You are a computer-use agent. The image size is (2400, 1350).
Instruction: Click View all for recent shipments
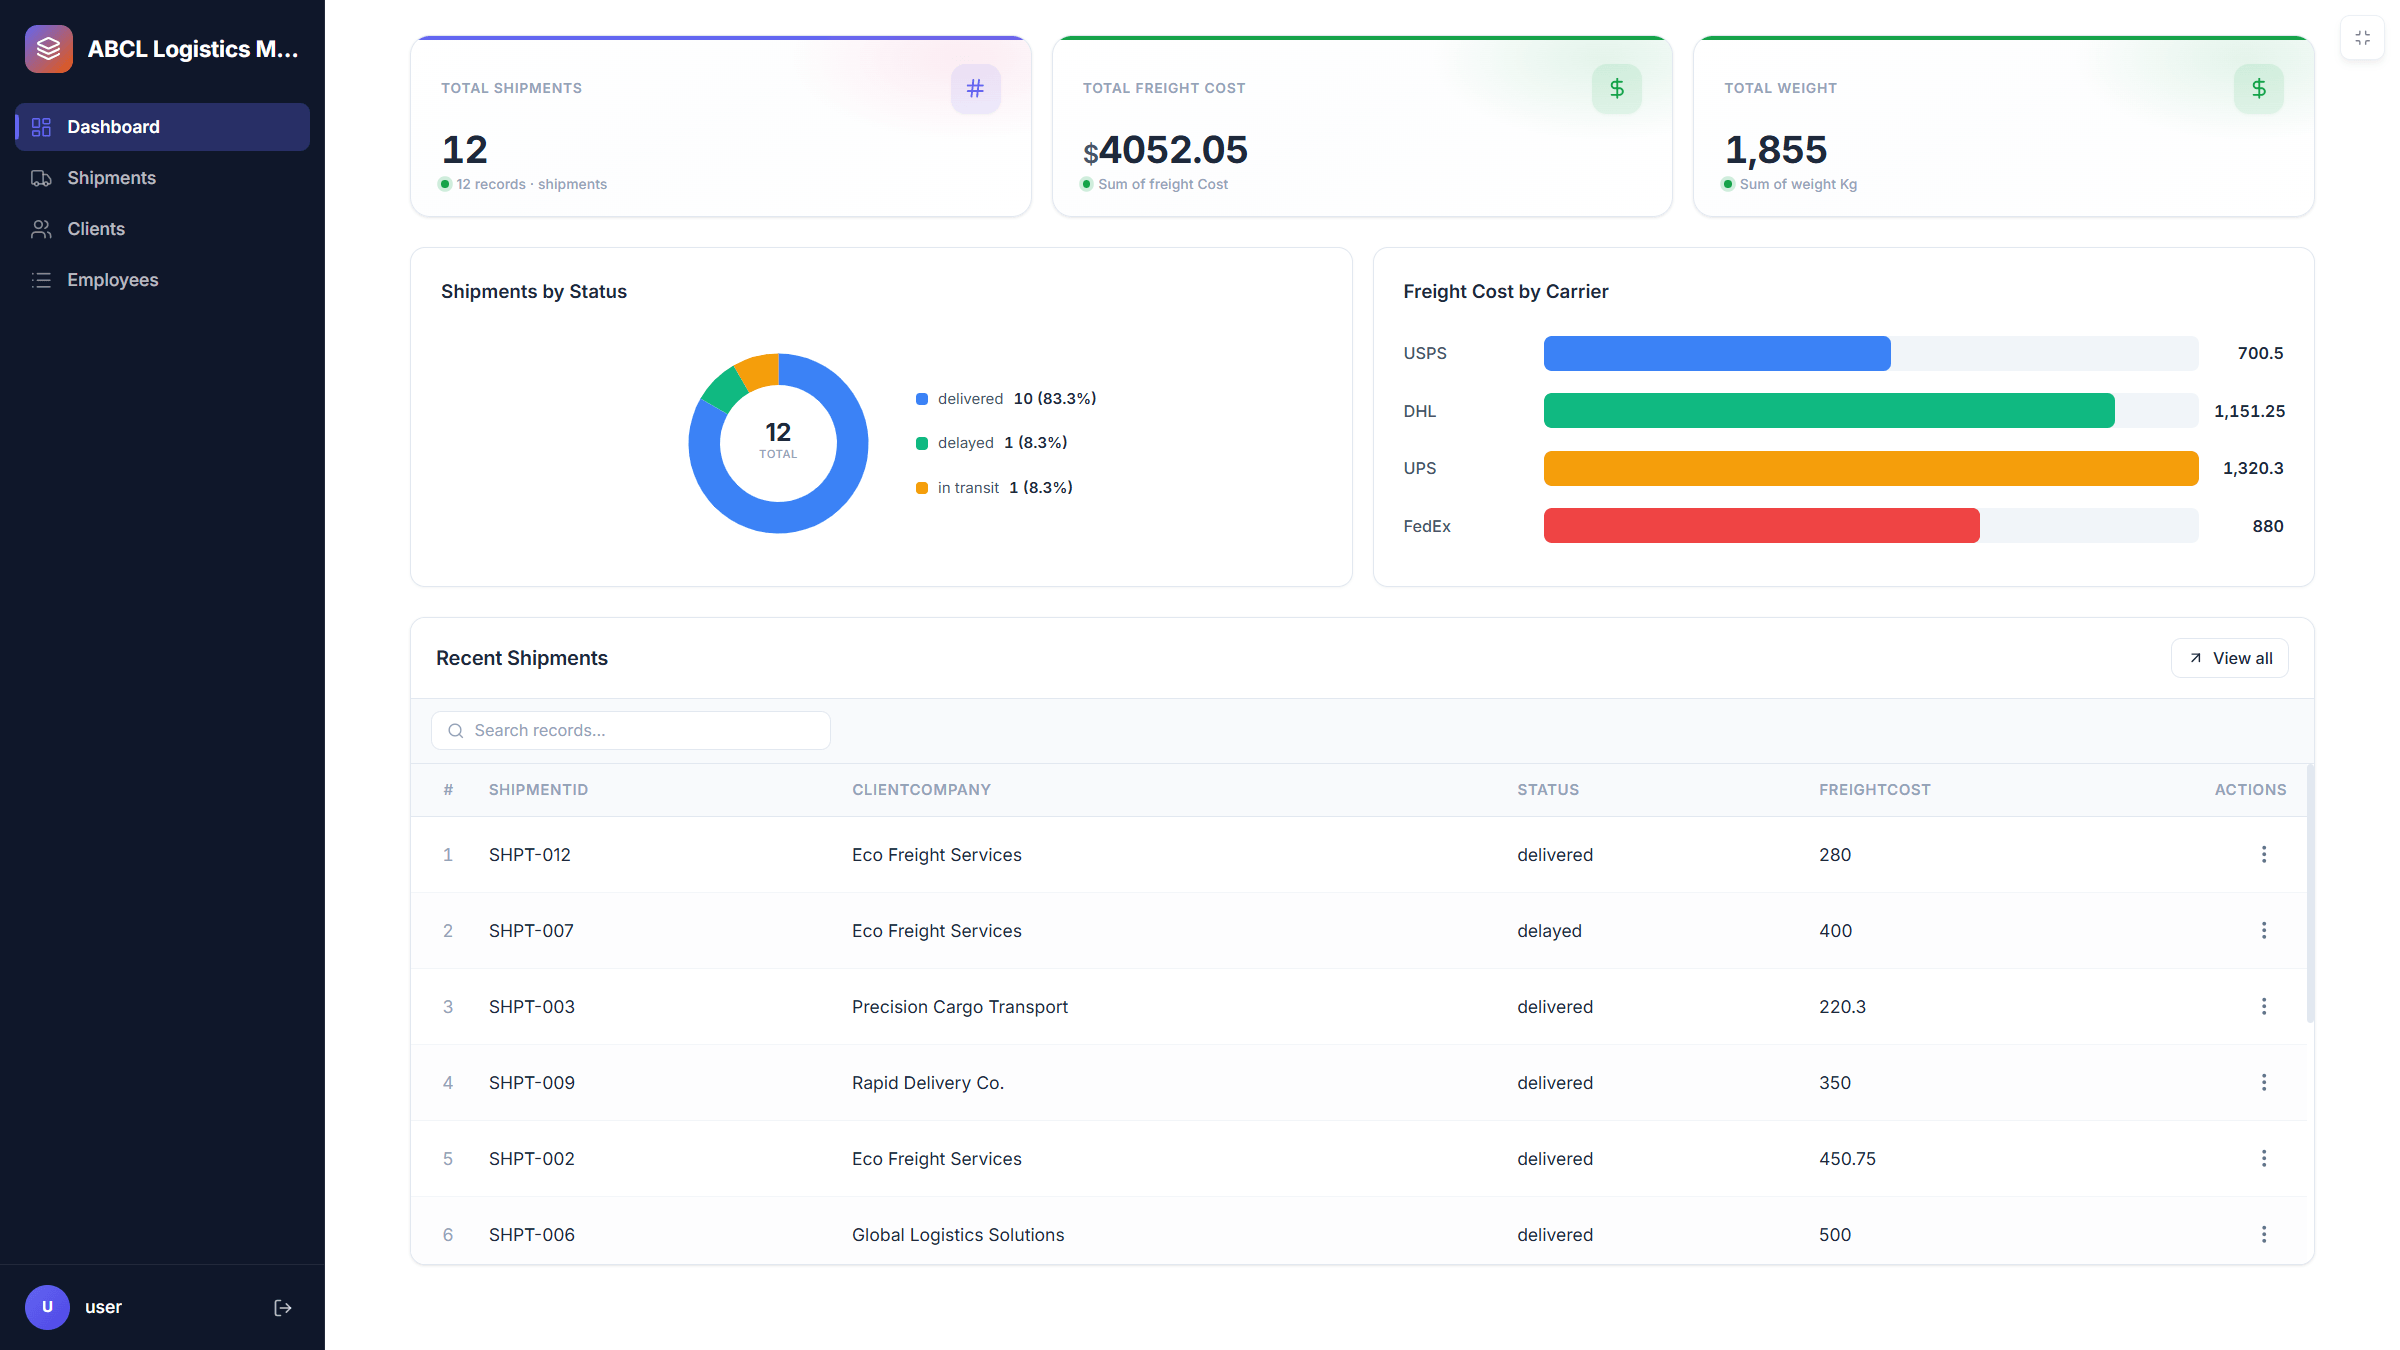tap(2230, 658)
